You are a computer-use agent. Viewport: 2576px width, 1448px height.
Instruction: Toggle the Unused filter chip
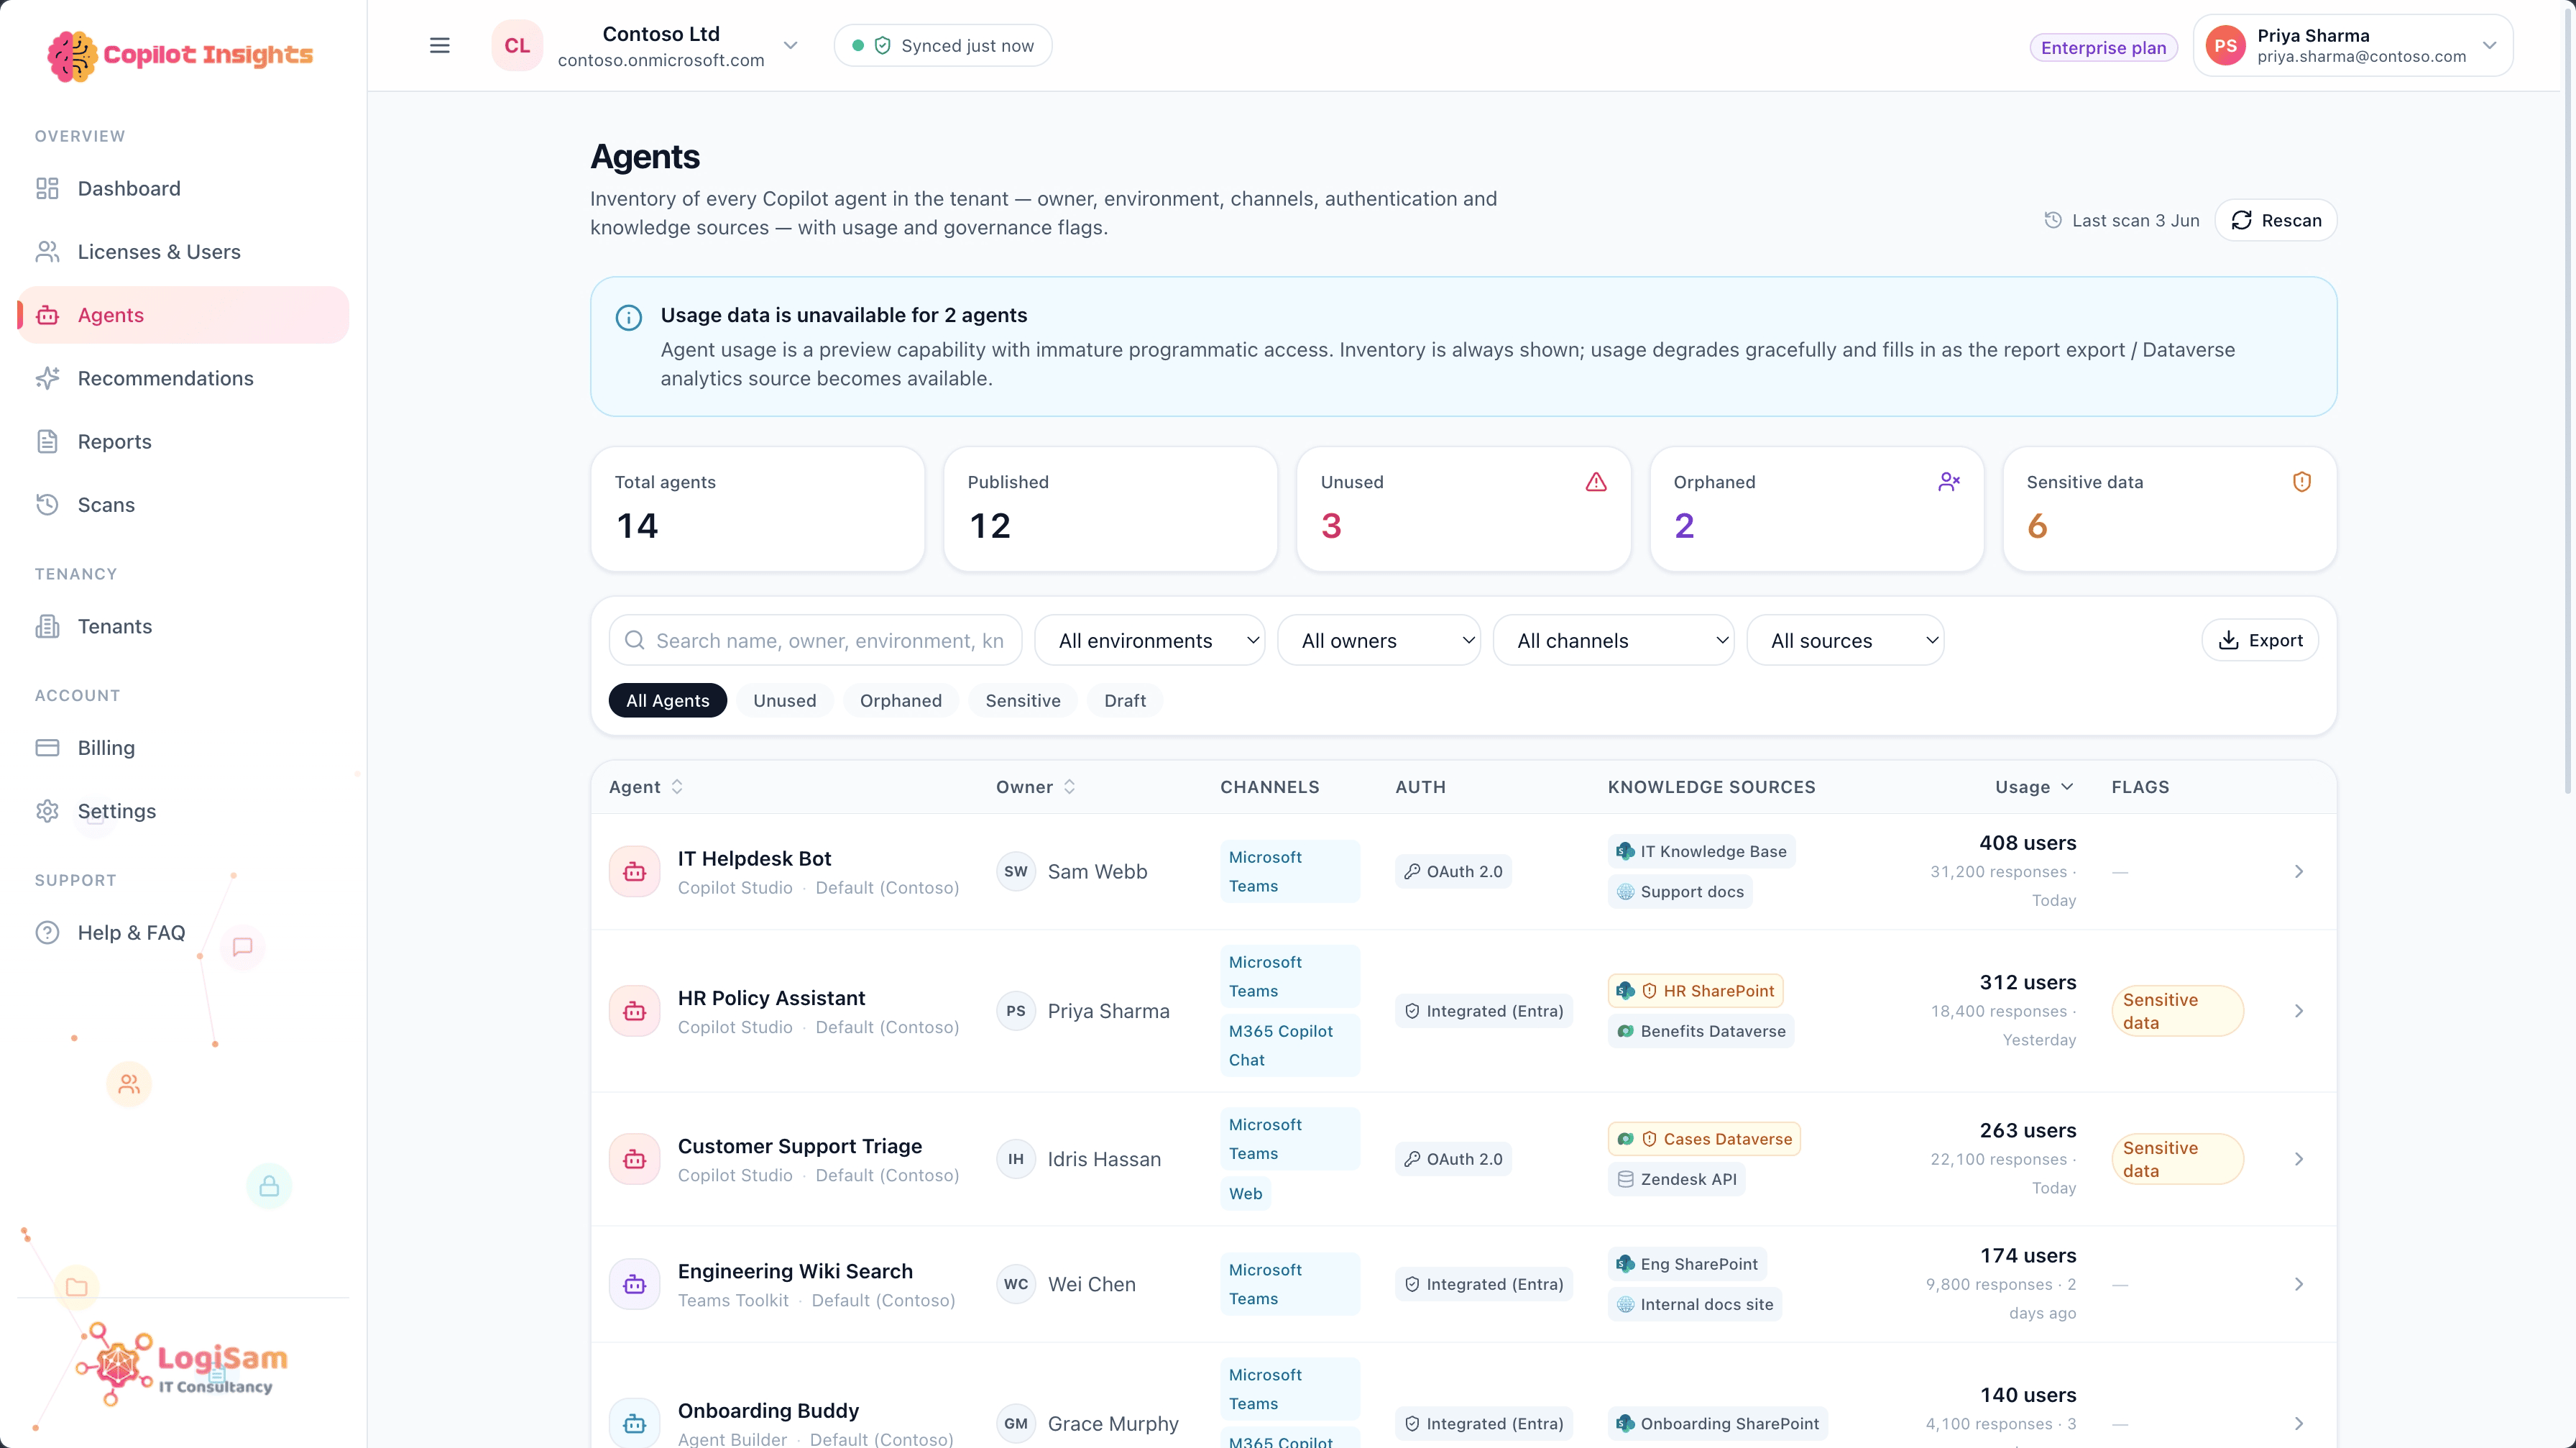pos(784,700)
